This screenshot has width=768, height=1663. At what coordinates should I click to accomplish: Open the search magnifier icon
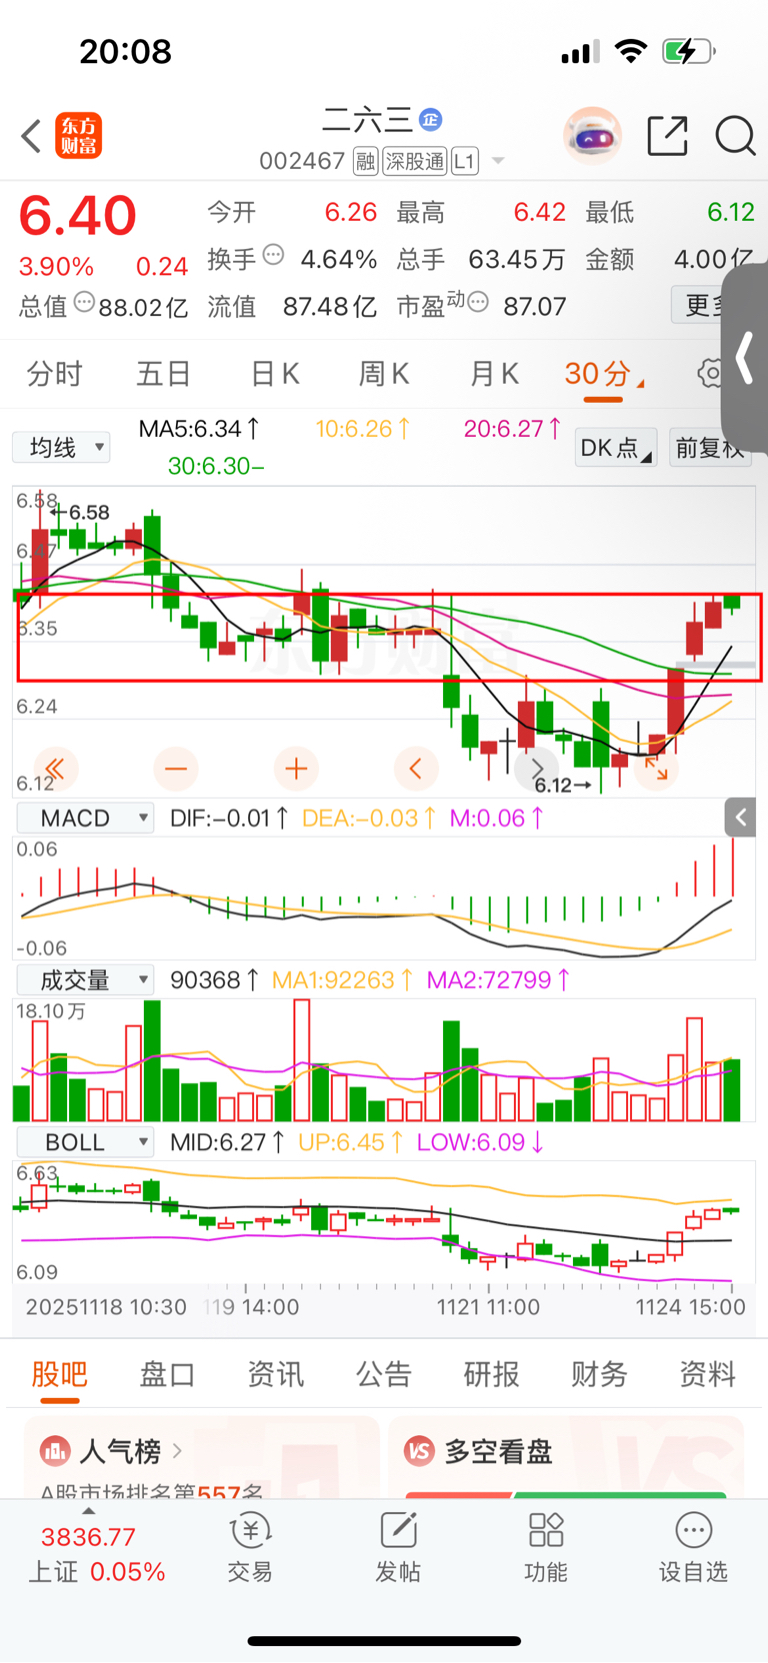point(735,136)
